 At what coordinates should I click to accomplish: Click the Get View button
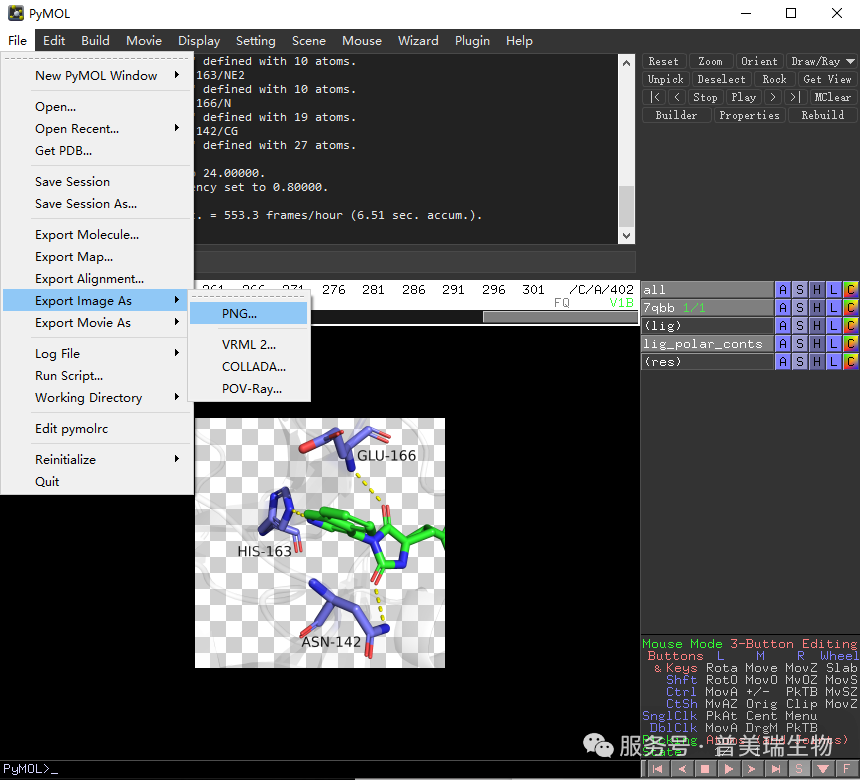(x=827, y=80)
